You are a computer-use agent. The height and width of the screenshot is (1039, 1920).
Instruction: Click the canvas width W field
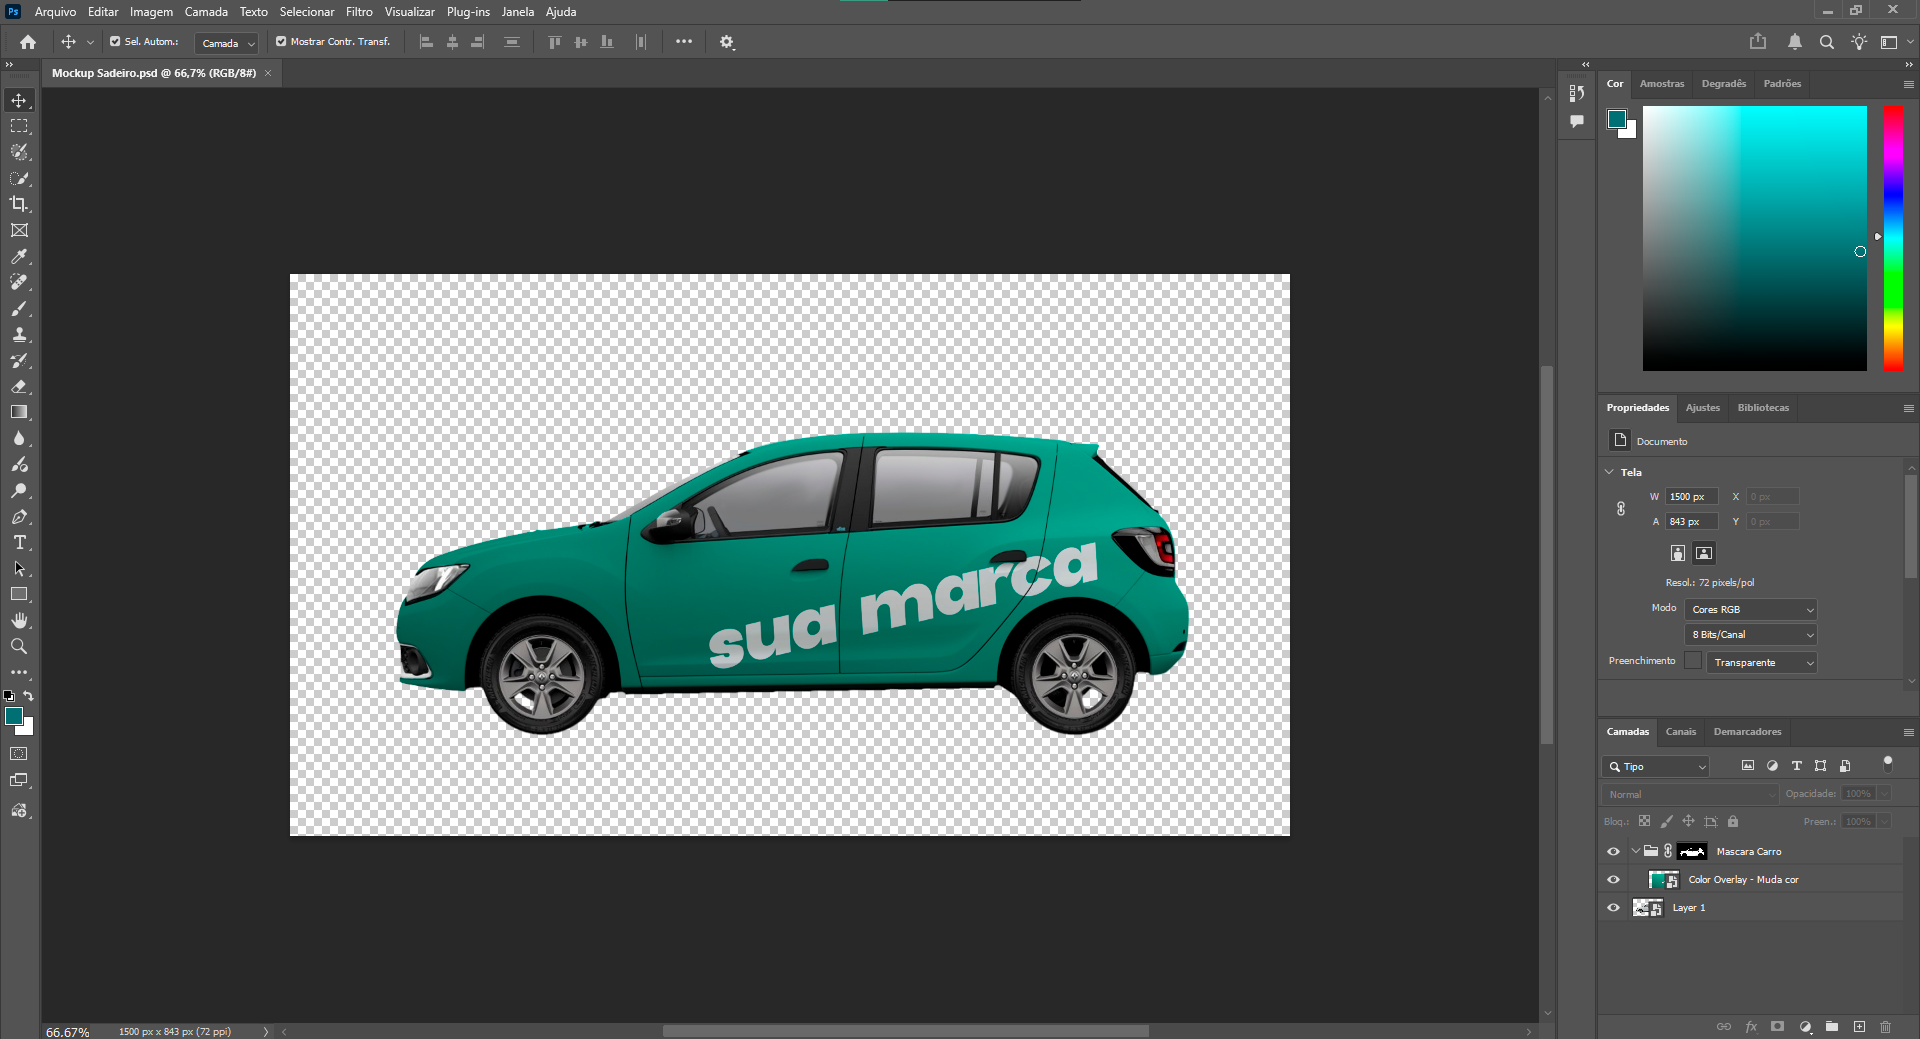tap(1691, 497)
